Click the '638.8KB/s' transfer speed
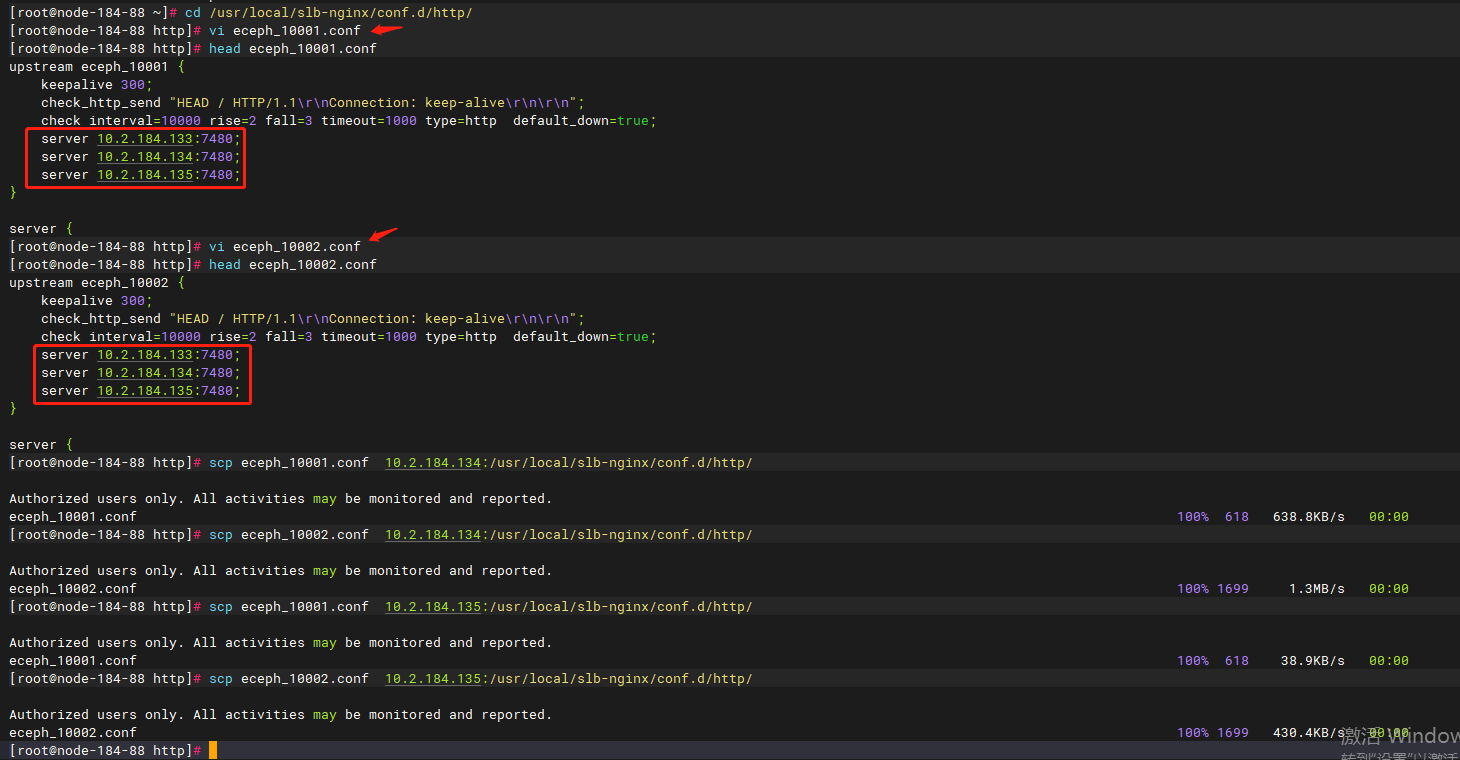1460x760 pixels. 1309,516
